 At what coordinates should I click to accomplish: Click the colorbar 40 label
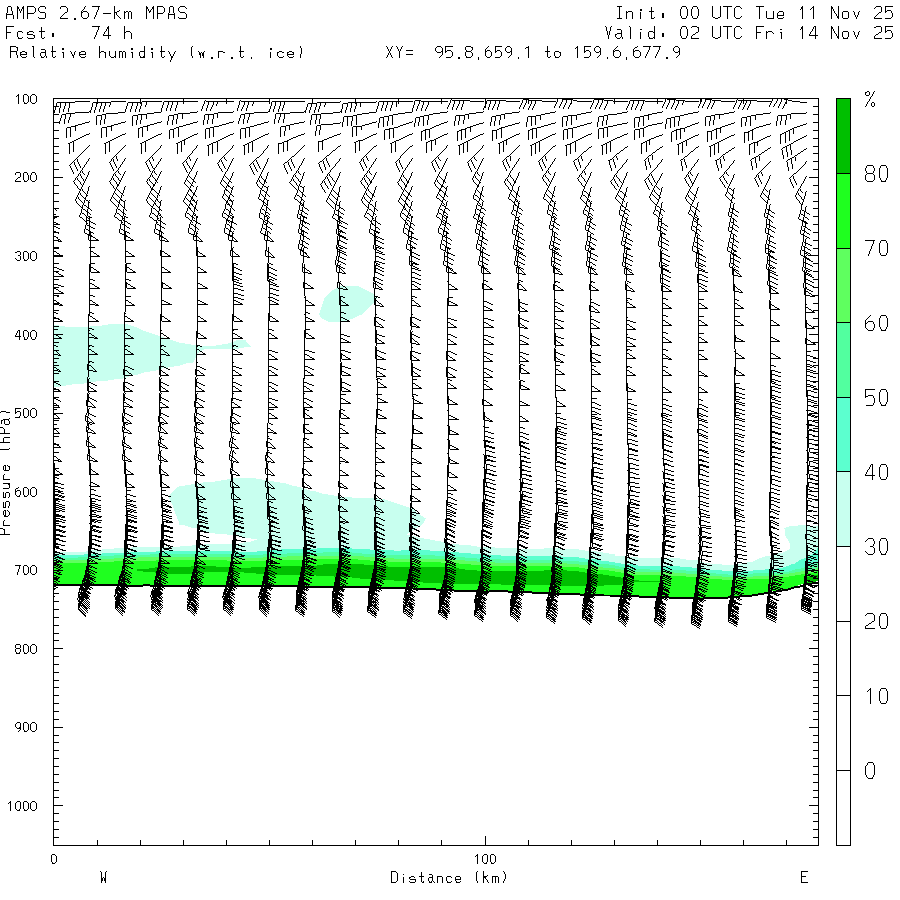pyautogui.click(x=876, y=472)
